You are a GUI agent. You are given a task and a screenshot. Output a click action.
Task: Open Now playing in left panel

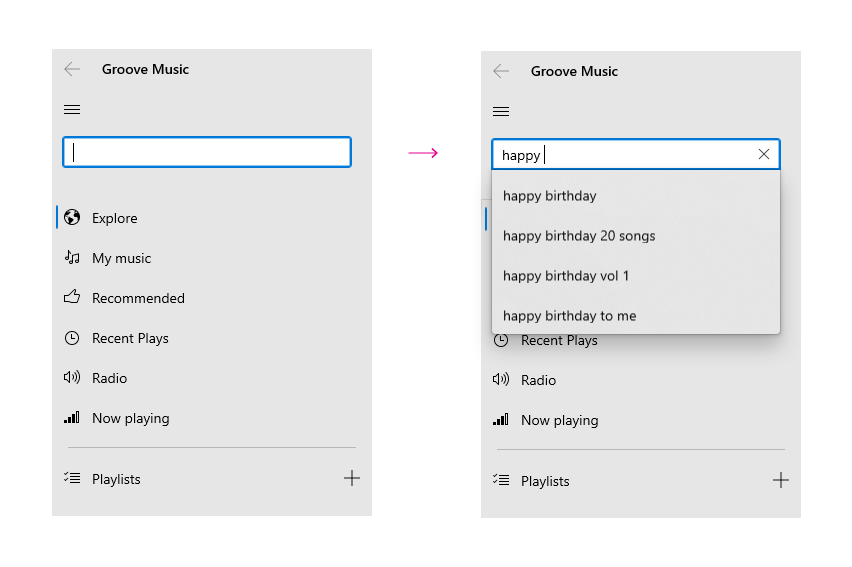[131, 418]
